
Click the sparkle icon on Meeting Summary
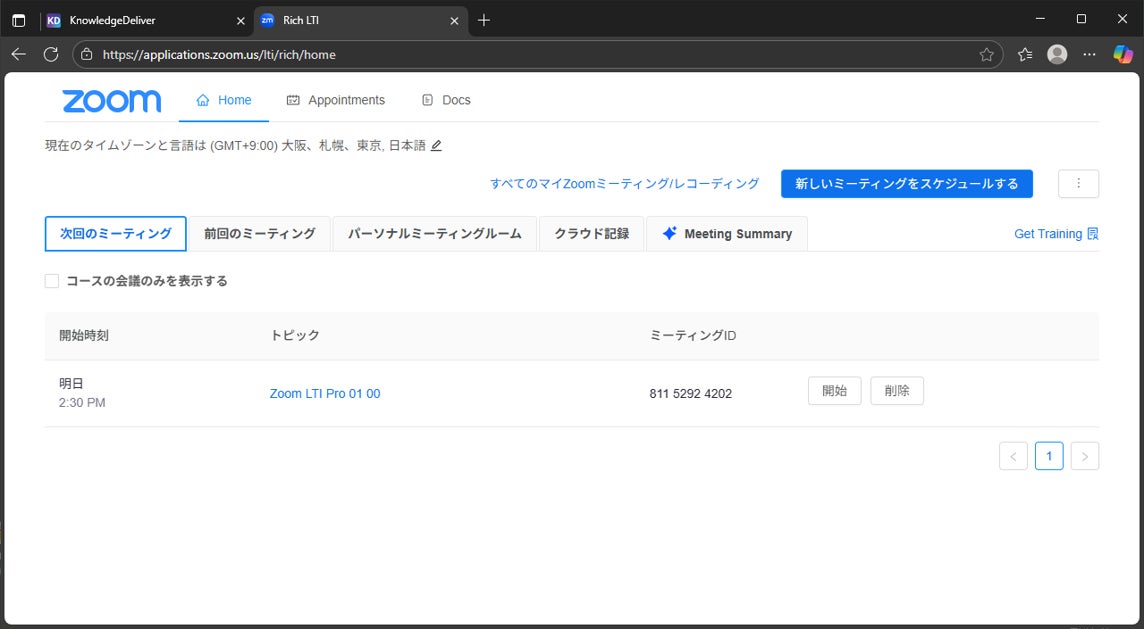pos(670,234)
